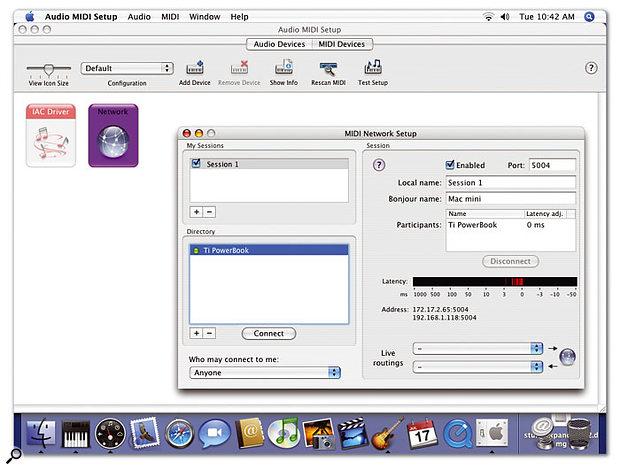Open Dashboard from the Dock
The height and width of the screenshot is (470, 620).
click(110, 434)
